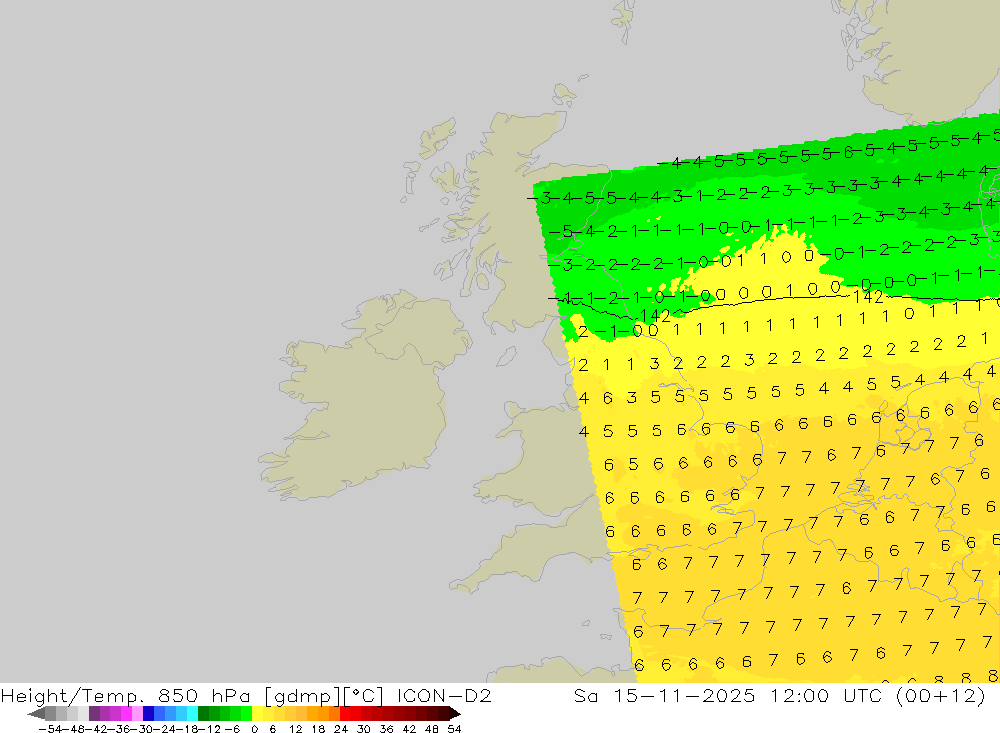1000x733 pixels.
Task: Click the '0' legend scale label
Action: click(x=254, y=729)
